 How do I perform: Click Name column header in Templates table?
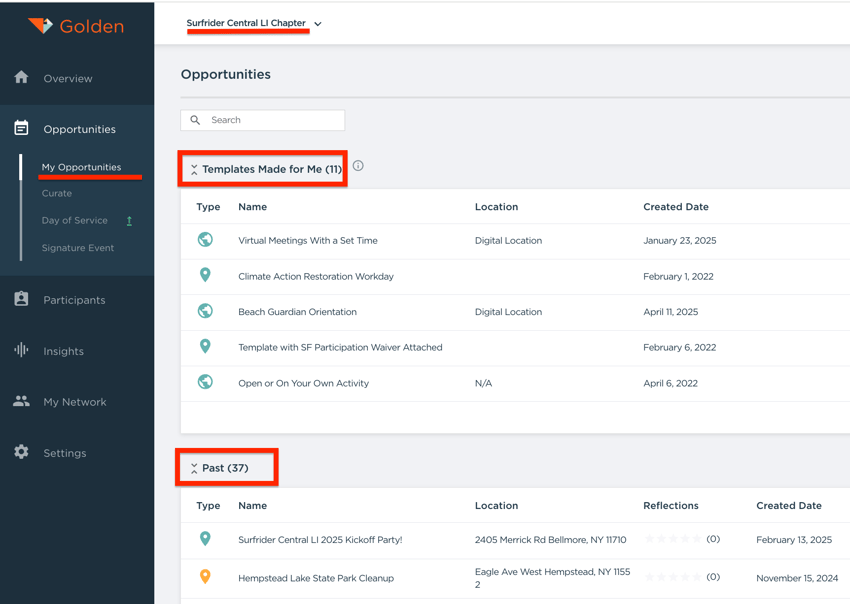(253, 207)
